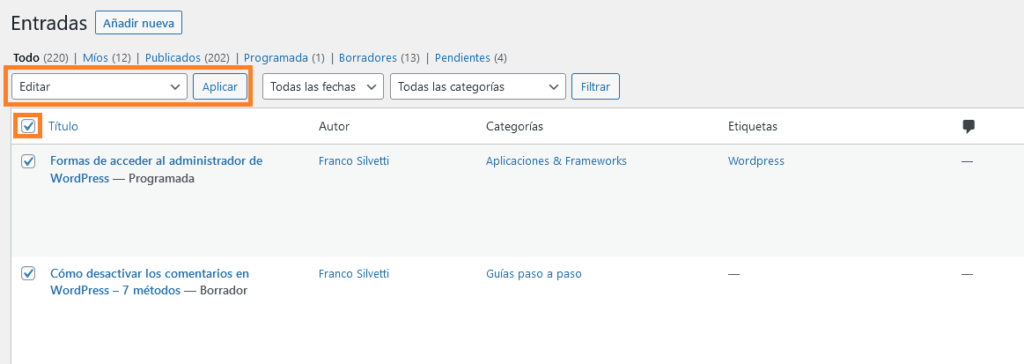Sort posts by comments bubble icon

pos(968,127)
